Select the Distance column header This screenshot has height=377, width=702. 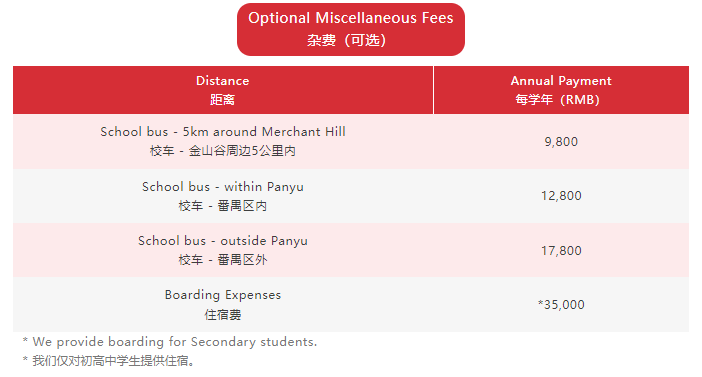223,90
